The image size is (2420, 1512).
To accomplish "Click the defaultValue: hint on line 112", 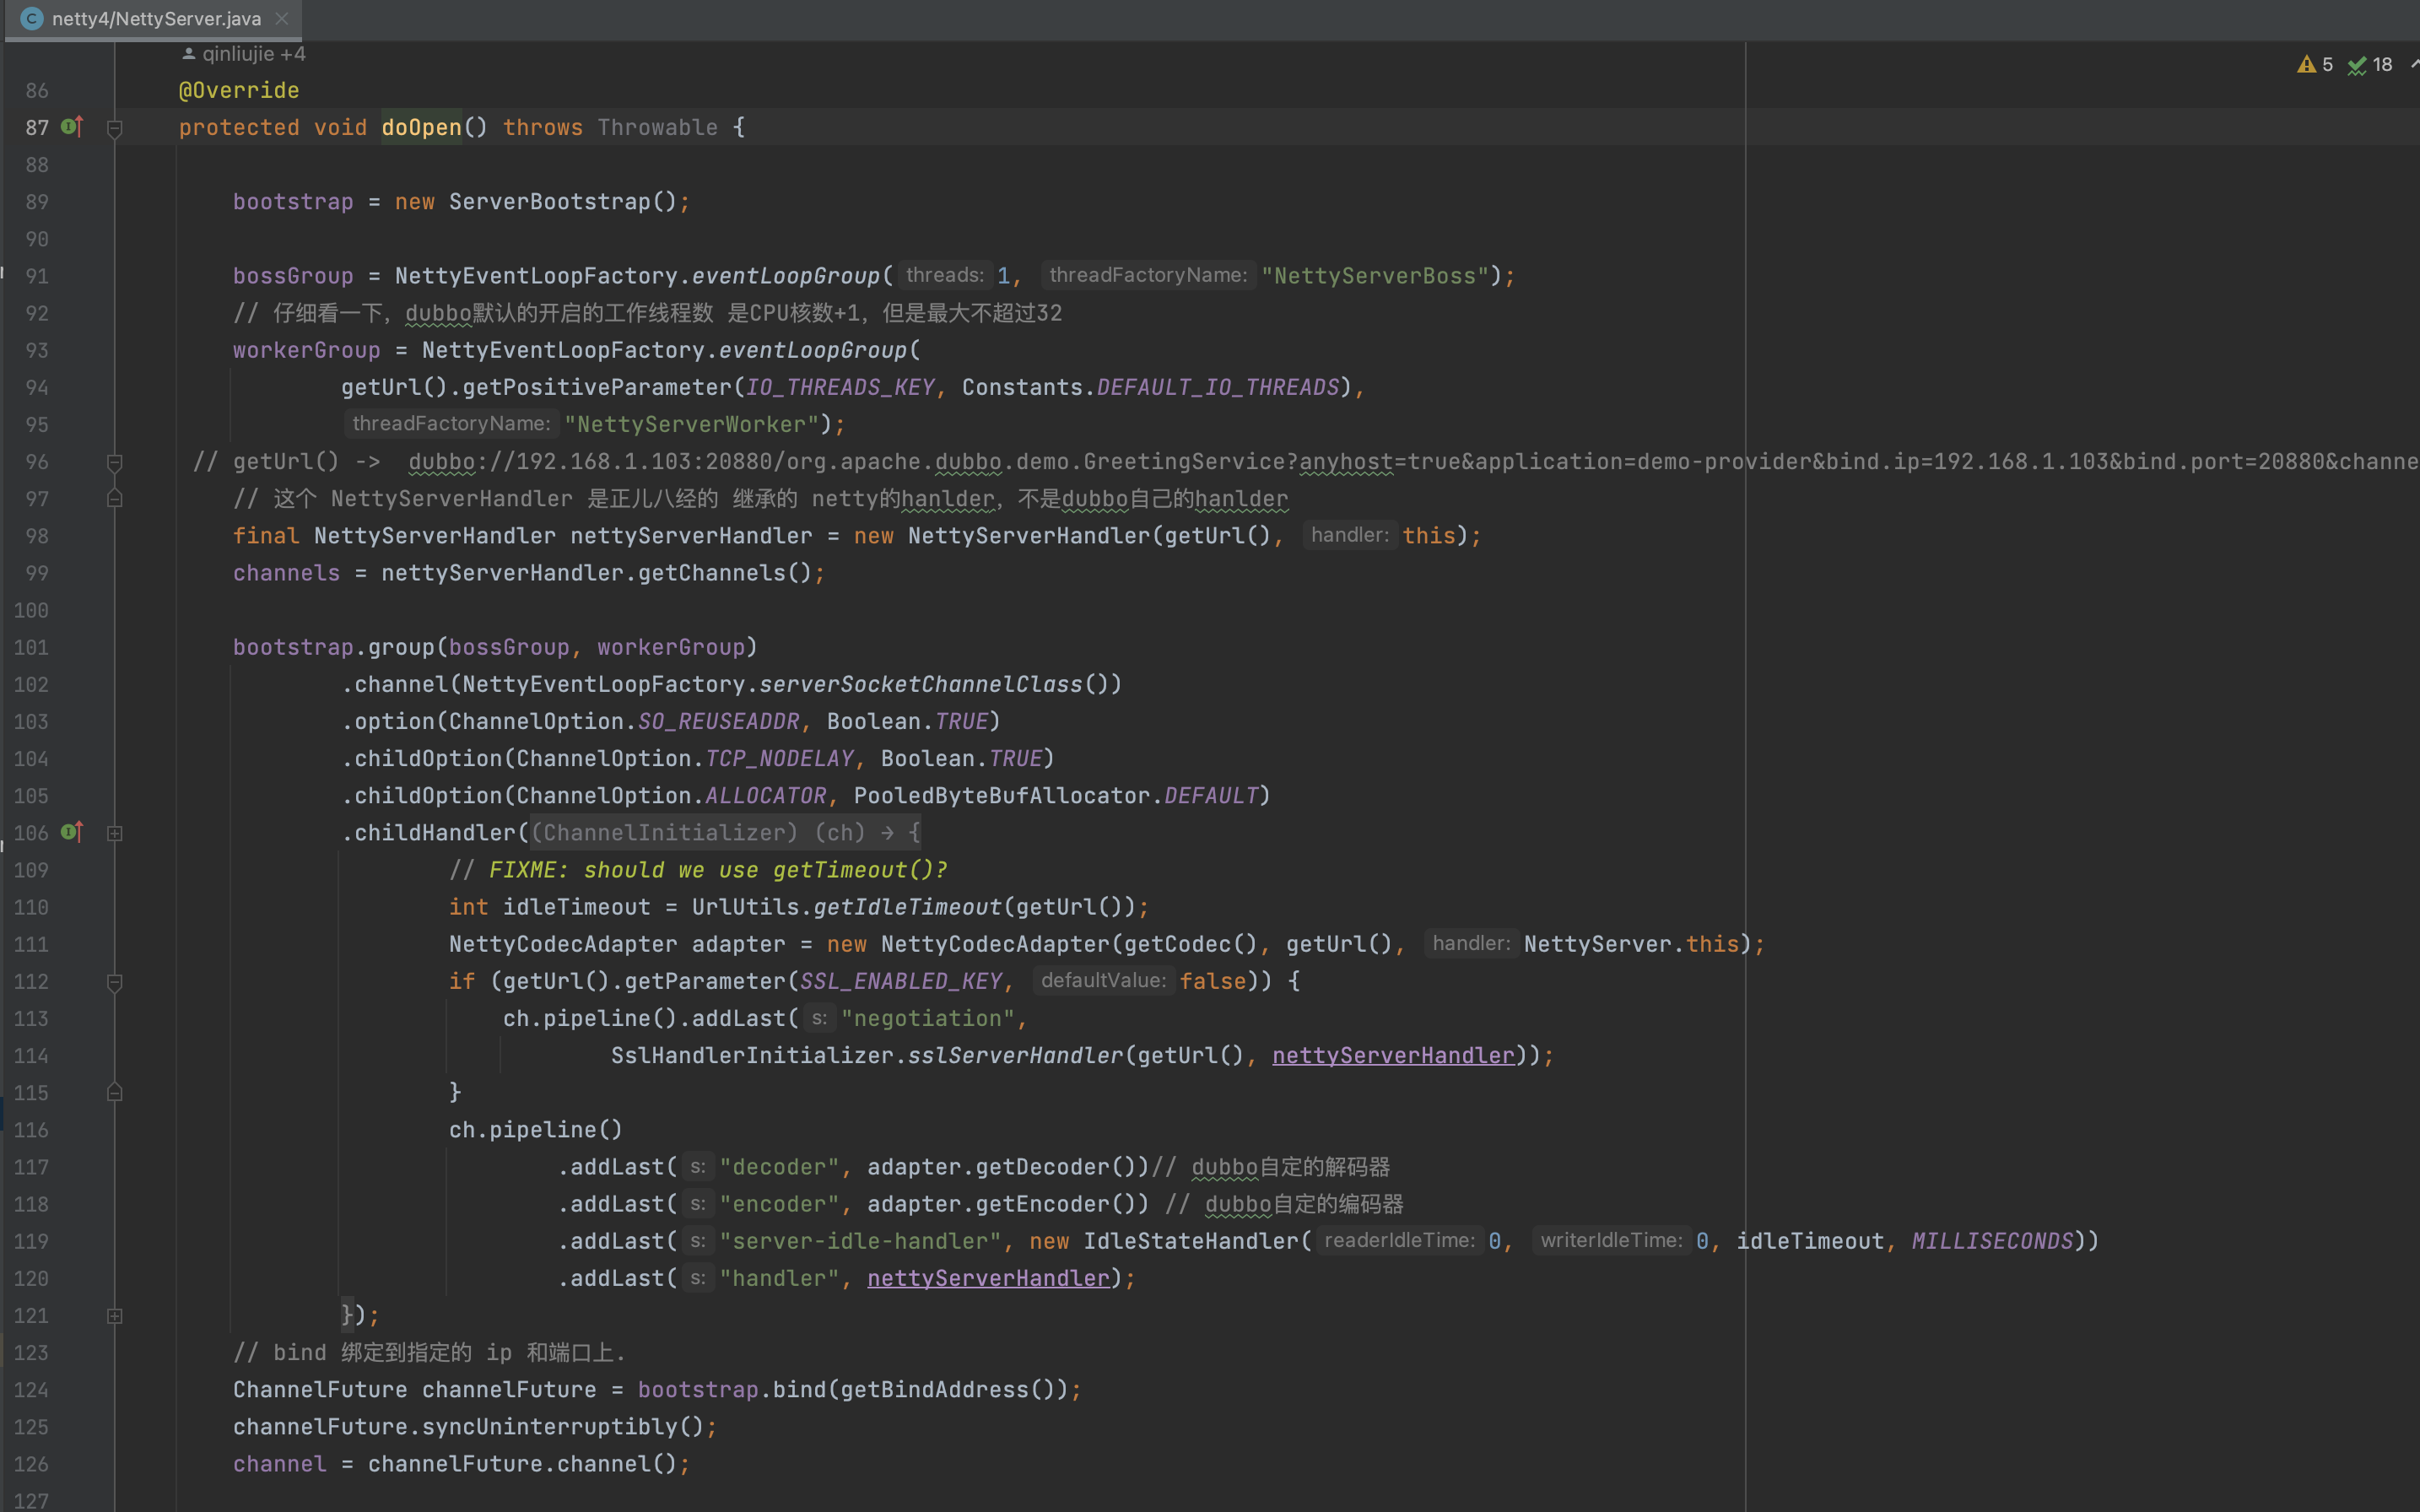I will coord(1103,980).
